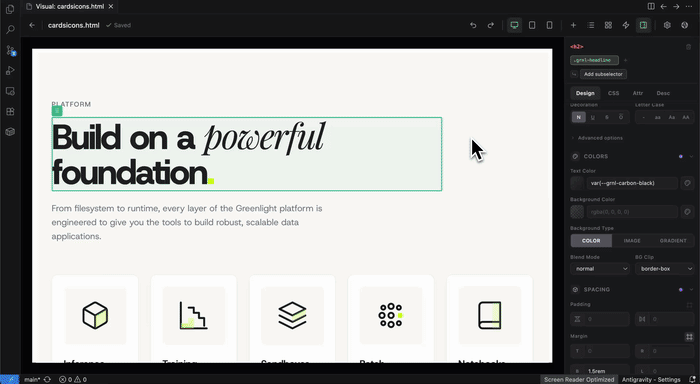Open the components grid icon in toolbar

(608, 25)
